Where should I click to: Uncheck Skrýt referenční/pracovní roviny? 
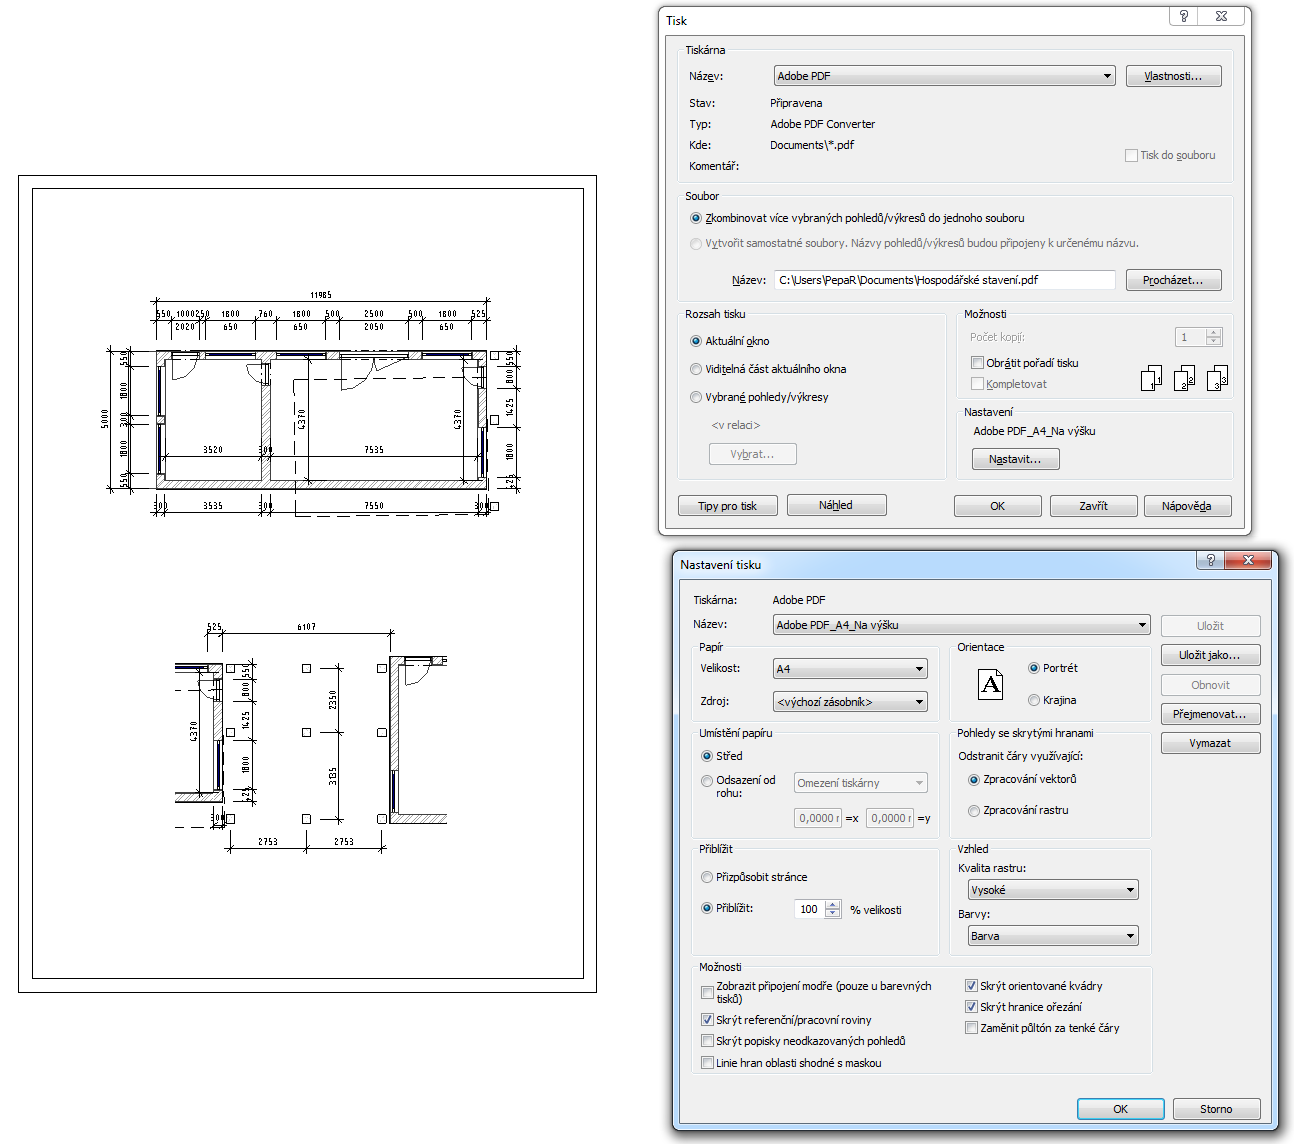[708, 1020]
